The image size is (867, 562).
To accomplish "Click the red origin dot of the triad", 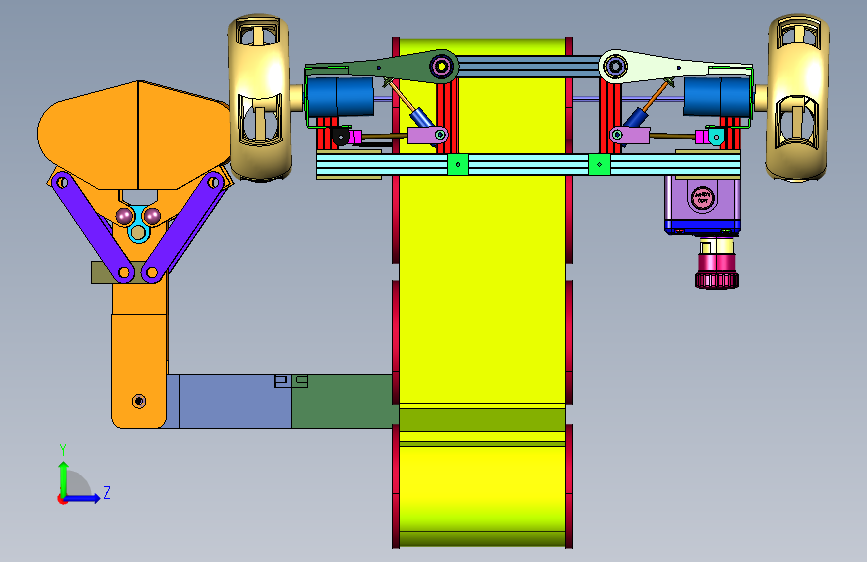I will [62, 499].
